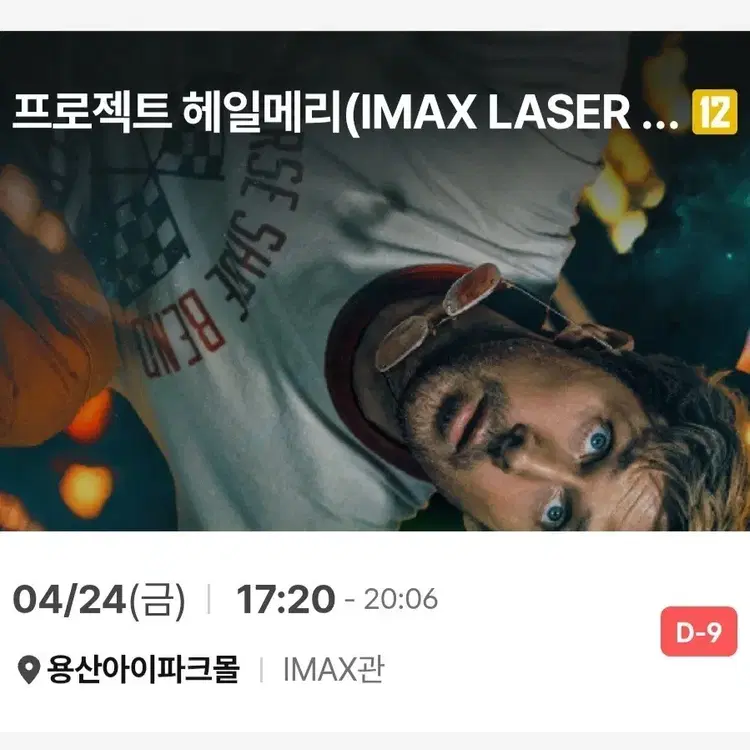
Task: Tap the location pin icon
Action: 28,670
